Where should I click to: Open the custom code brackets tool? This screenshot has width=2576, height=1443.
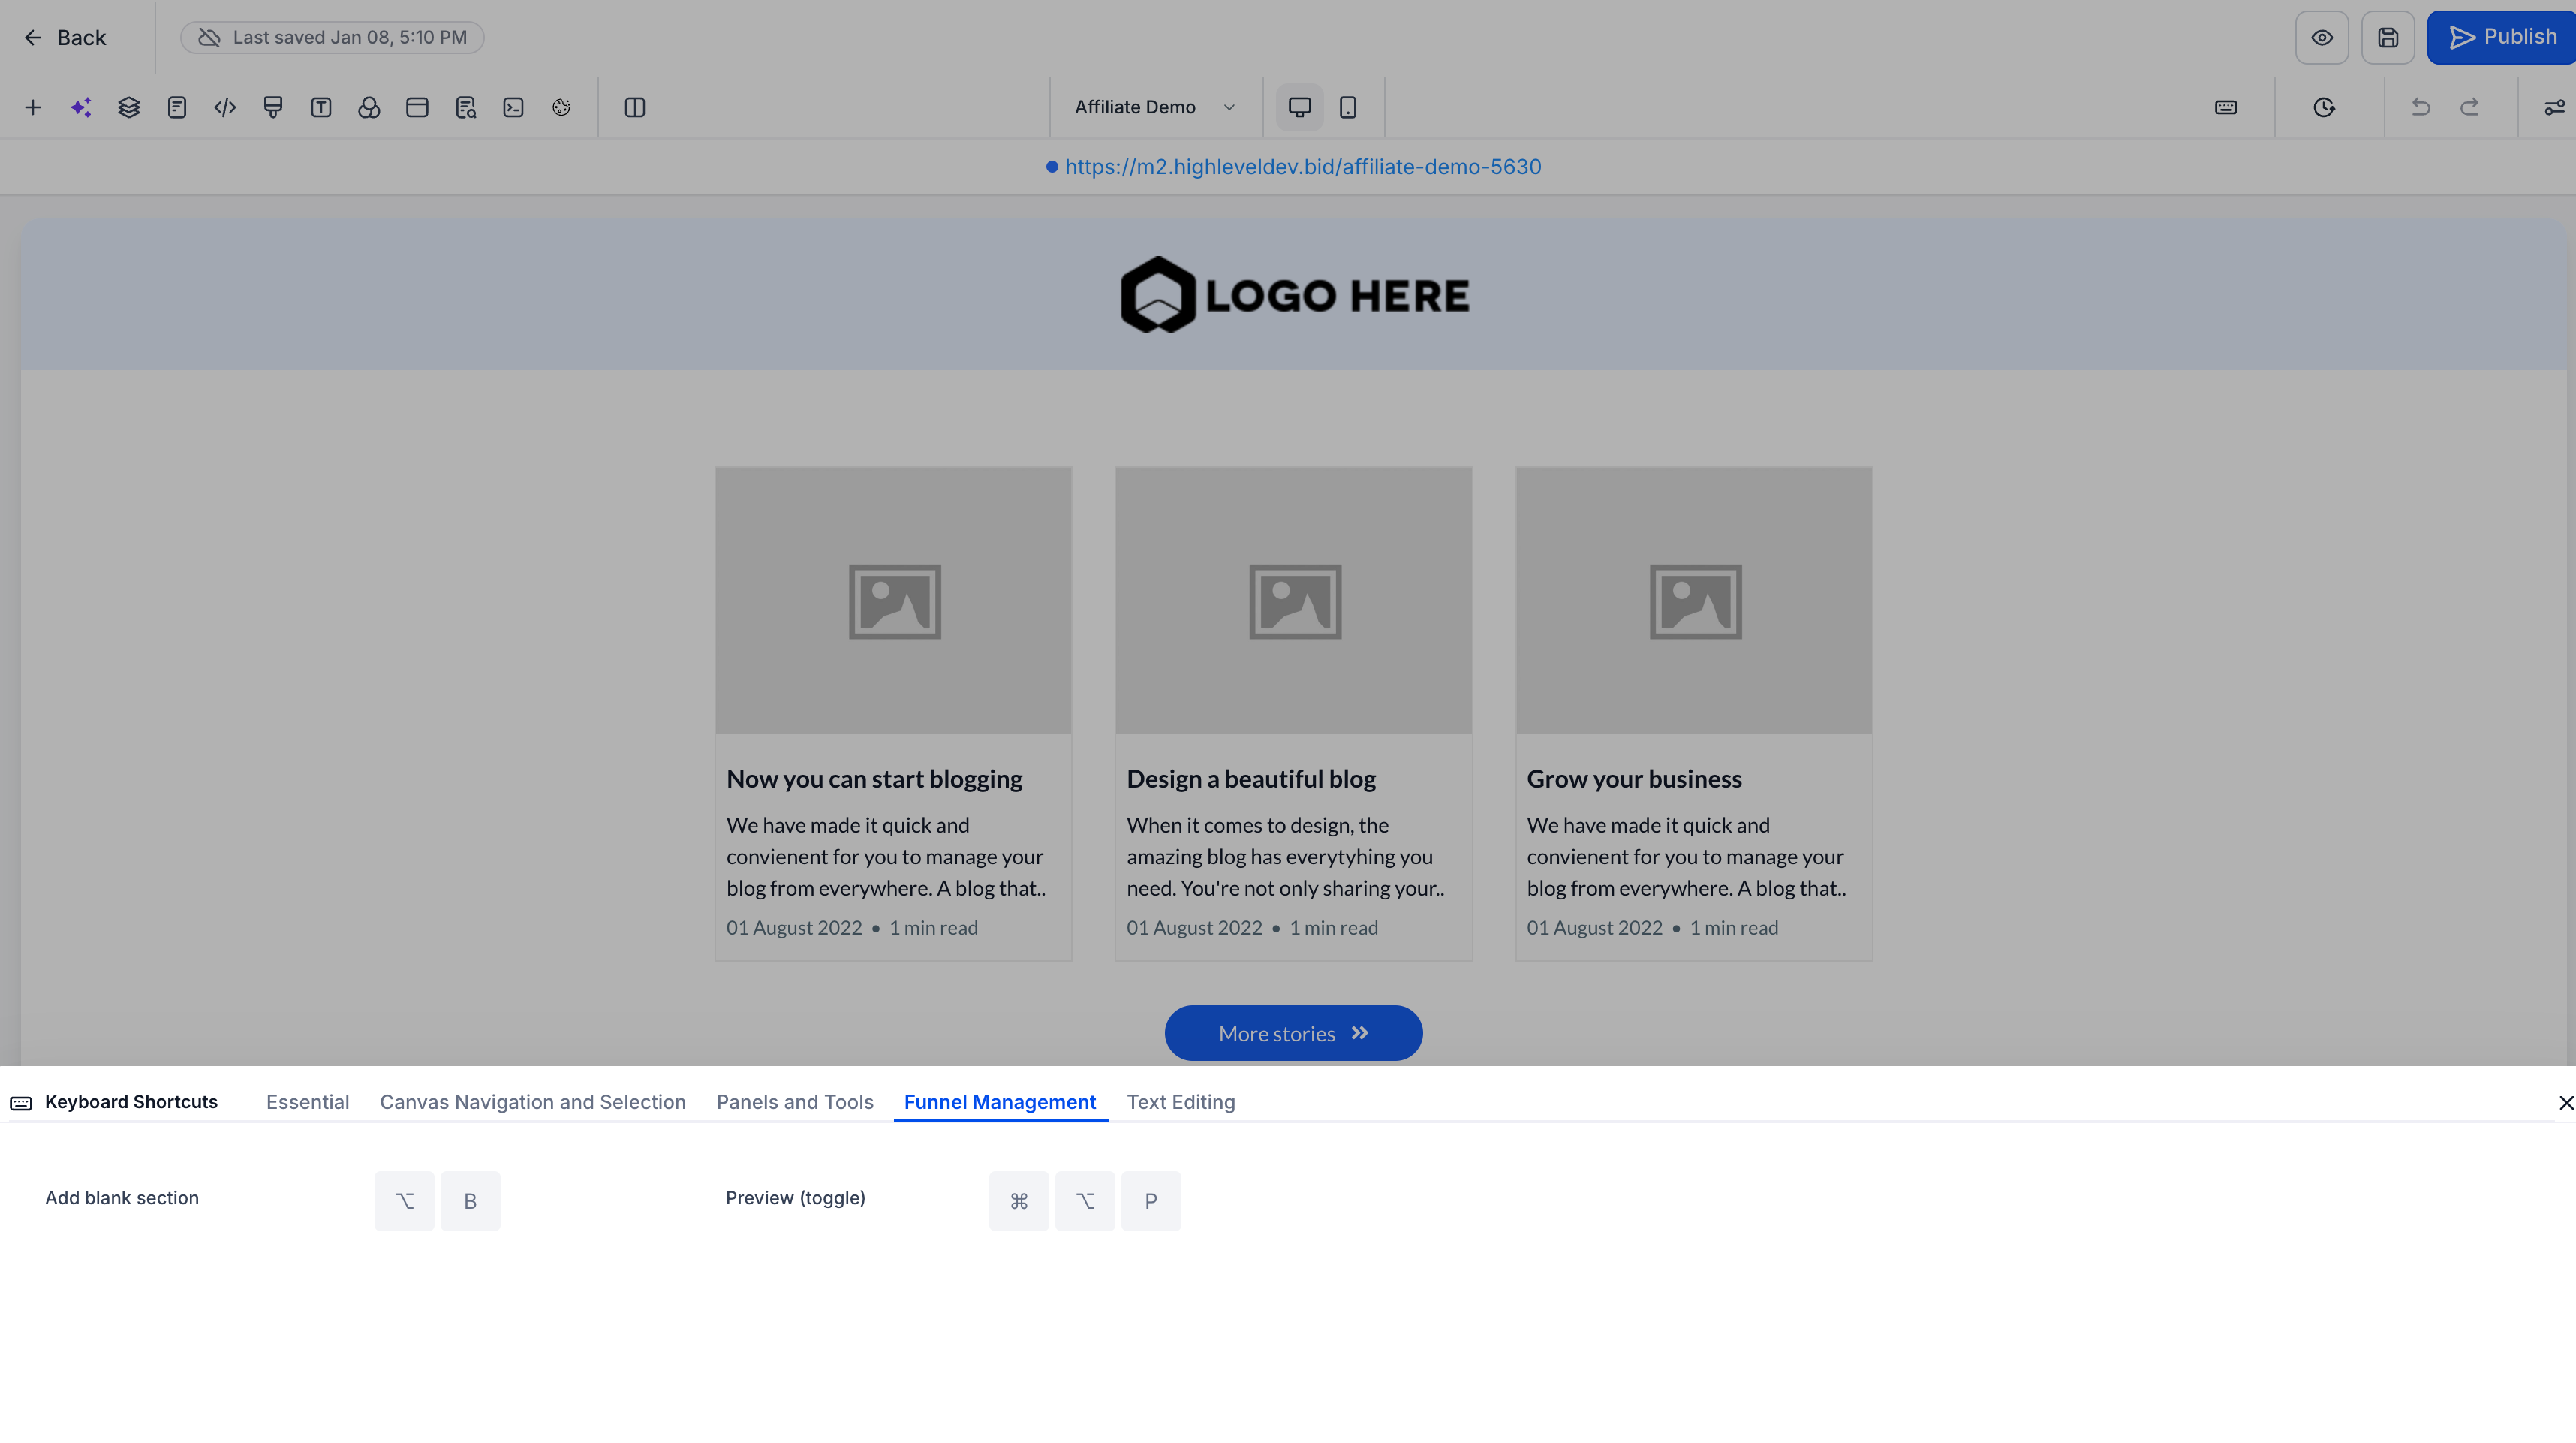(225, 107)
